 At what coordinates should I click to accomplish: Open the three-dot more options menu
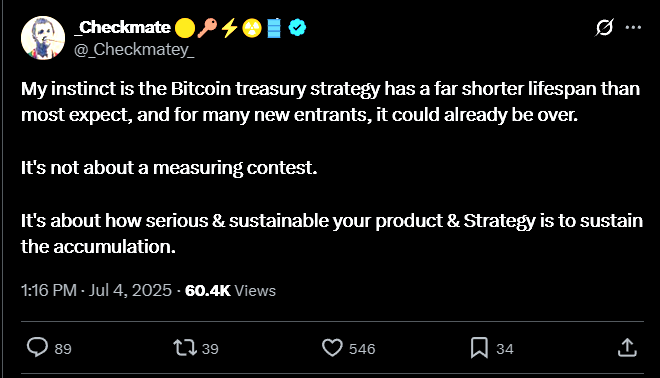[x=633, y=28]
